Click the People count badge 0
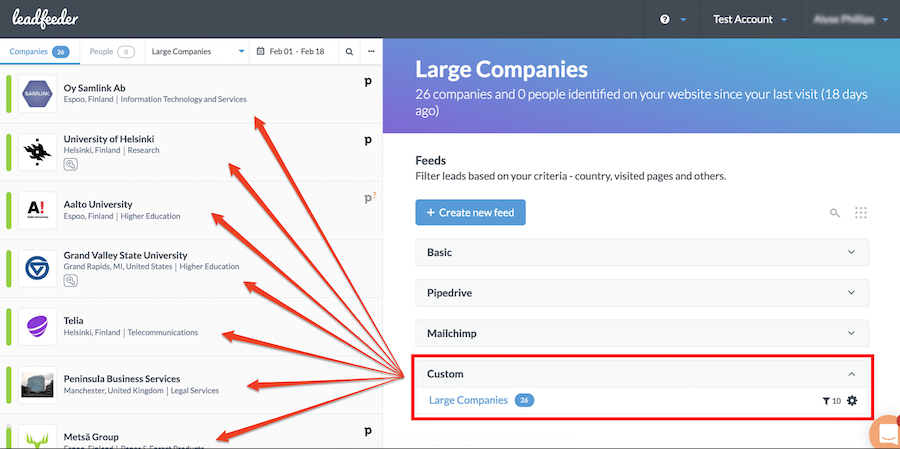Image resolution: width=900 pixels, height=449 pixels. [126, 52]
